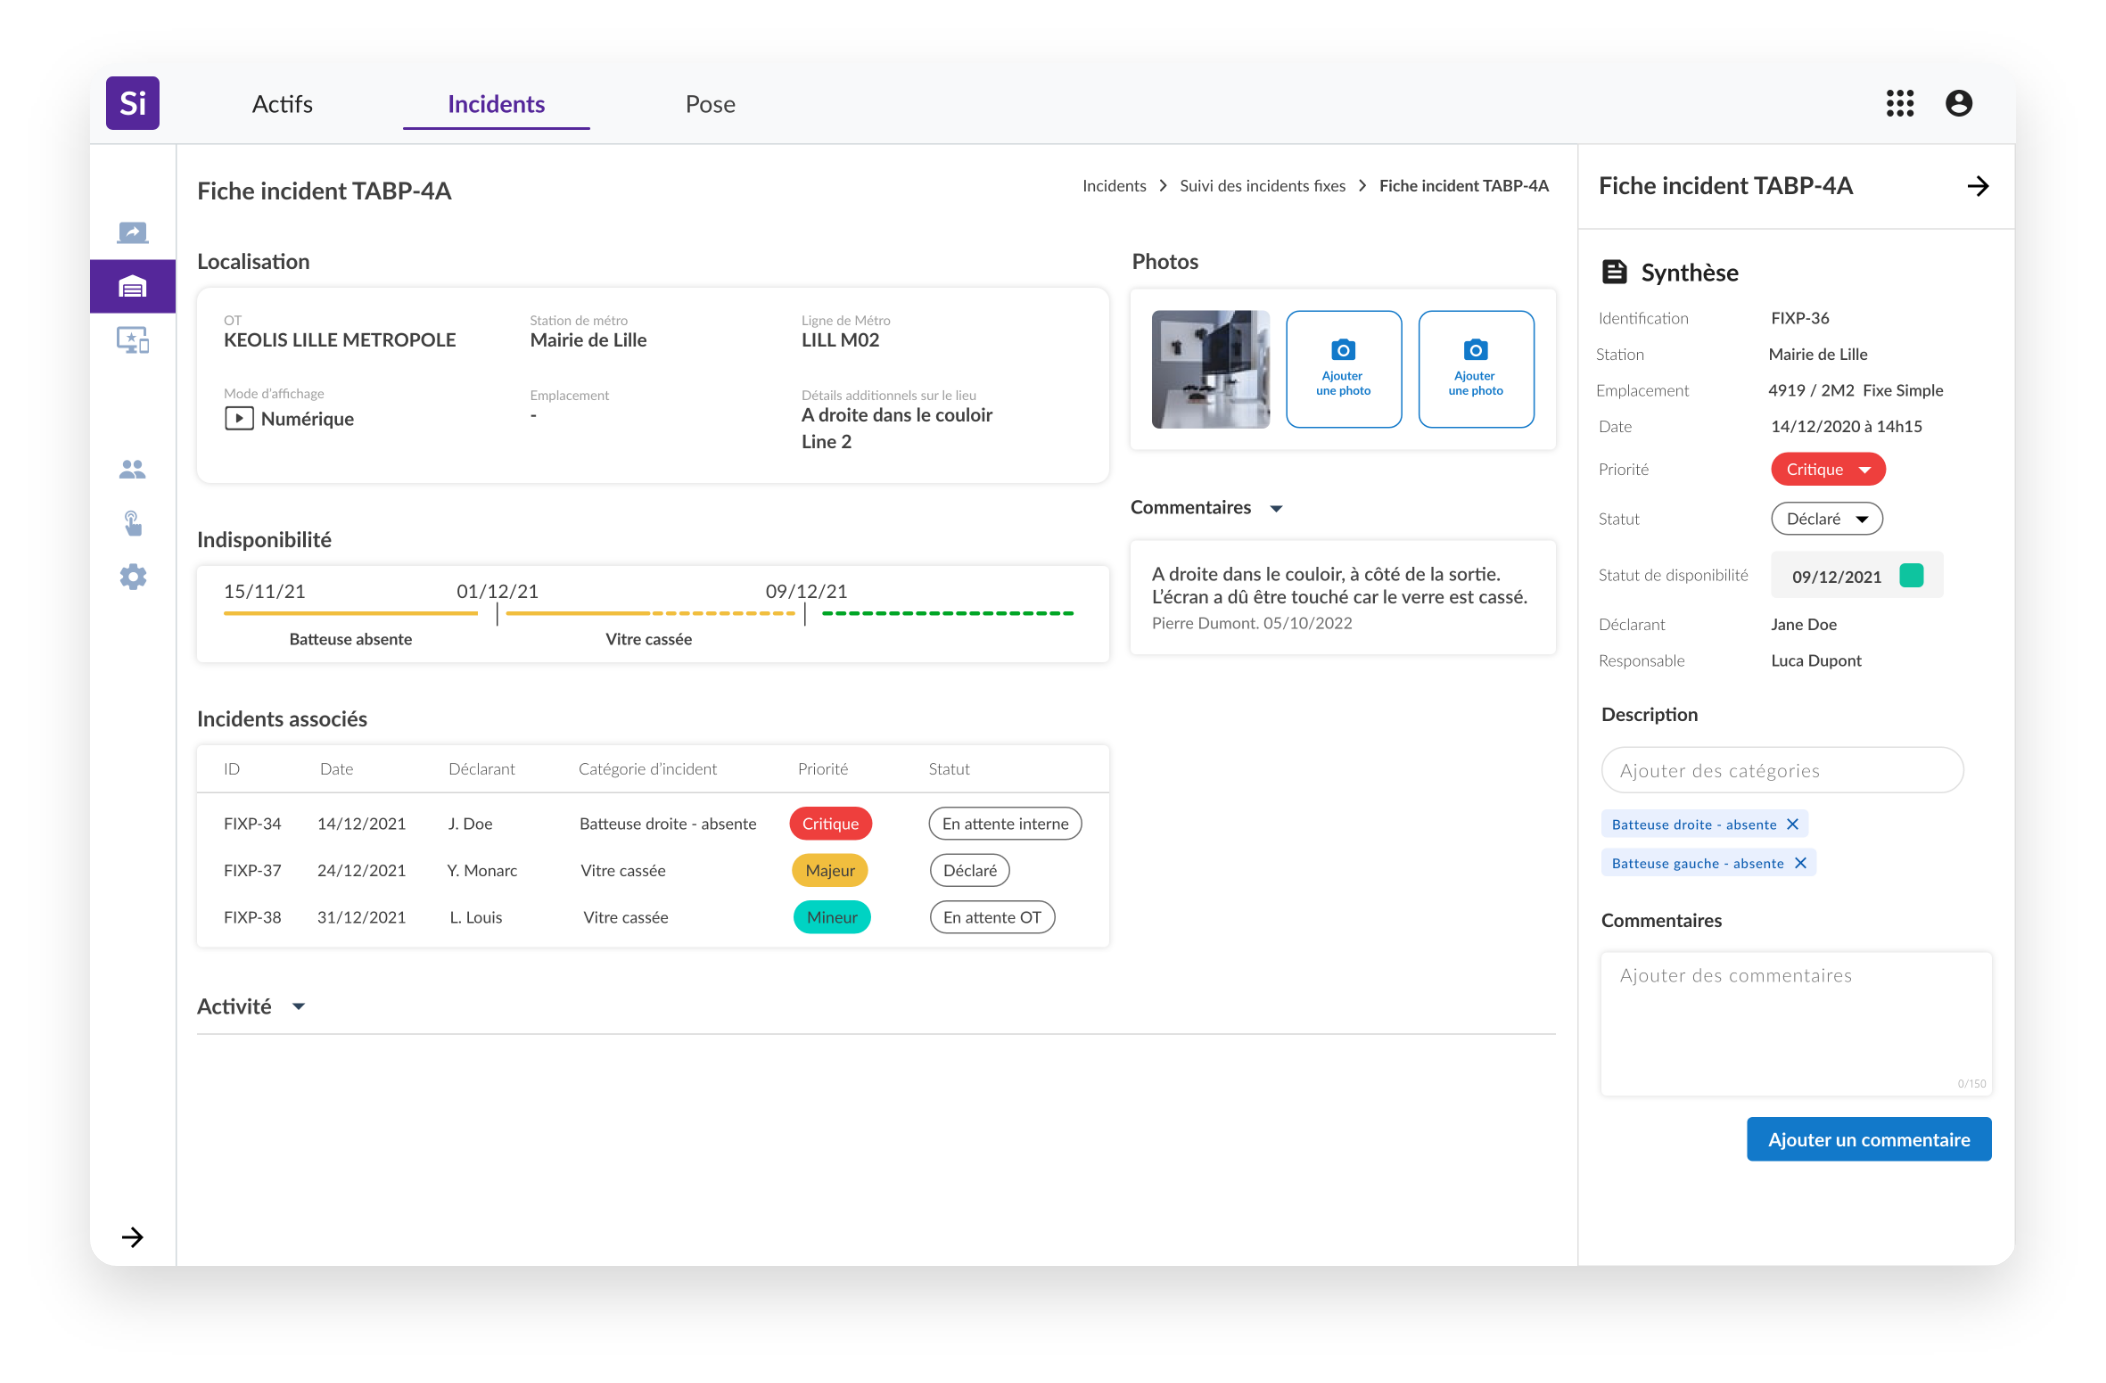The height and width of the screenshot is (1383, 2106).
Task: Click green availability status swatch
Action: pyautogui.click(x=1910, y=575)
